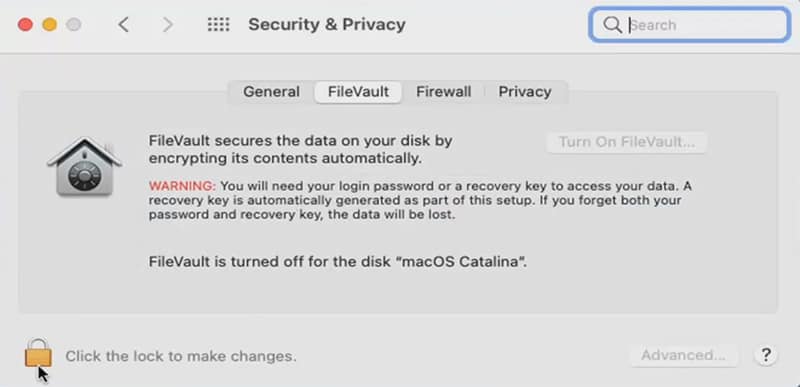Image resolution: width=800 pixels, height=387 pixels.
Task: Click the magnifying glass search icon
Action: (611, 24)
